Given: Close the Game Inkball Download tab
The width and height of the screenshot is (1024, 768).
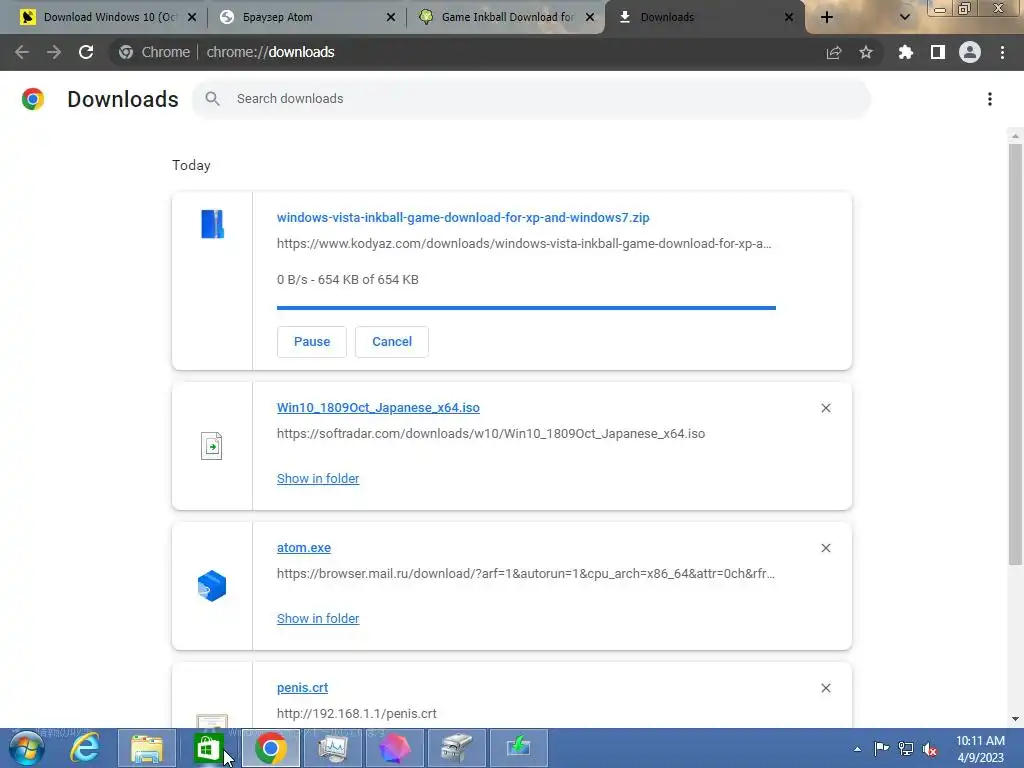Looking at the screenshot, I should [x=590, y=17].
